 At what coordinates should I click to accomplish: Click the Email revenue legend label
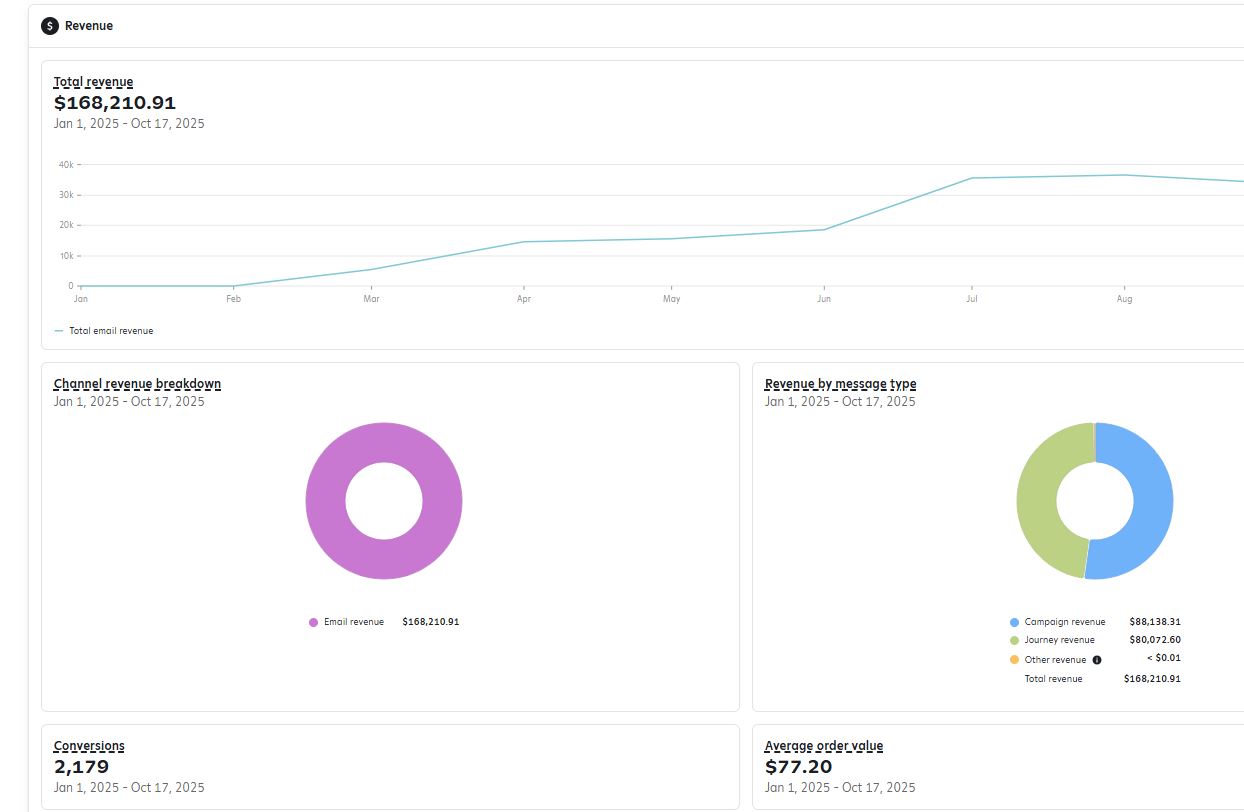(x=353, y=622)
